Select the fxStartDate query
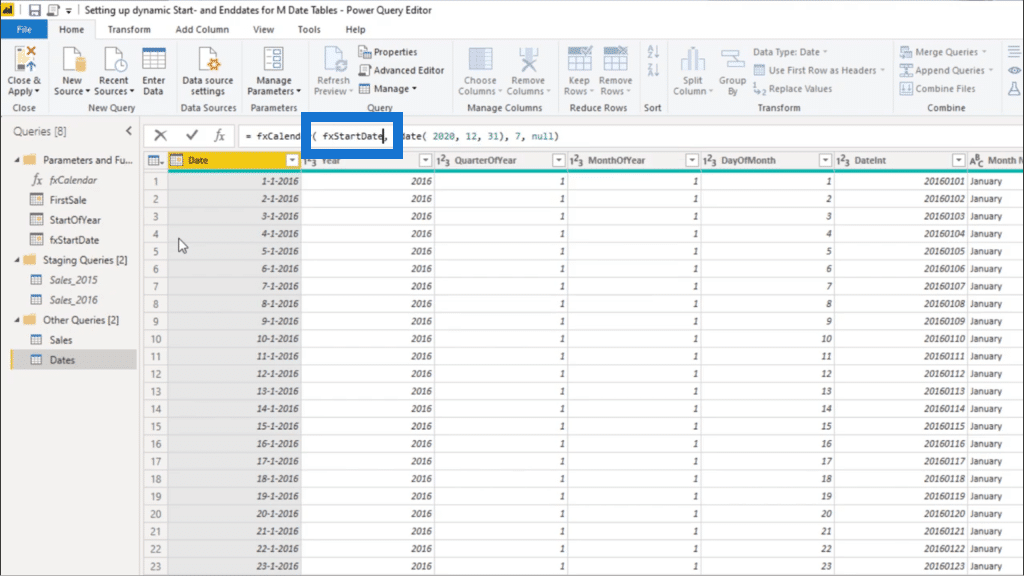 (74, 240)
